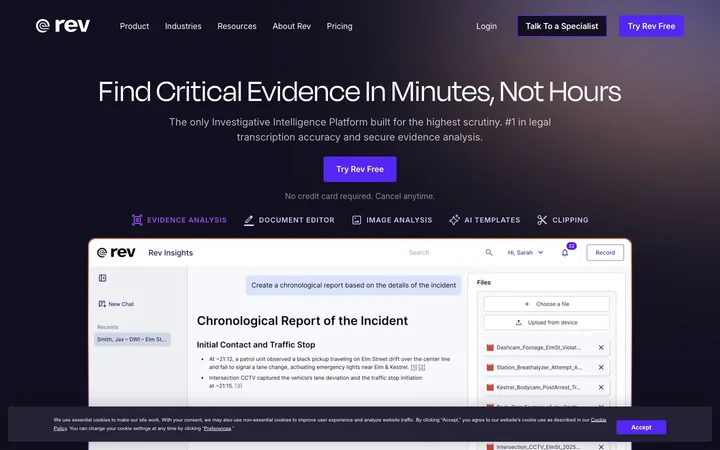Click the Rev Insights title

(170, 253)
